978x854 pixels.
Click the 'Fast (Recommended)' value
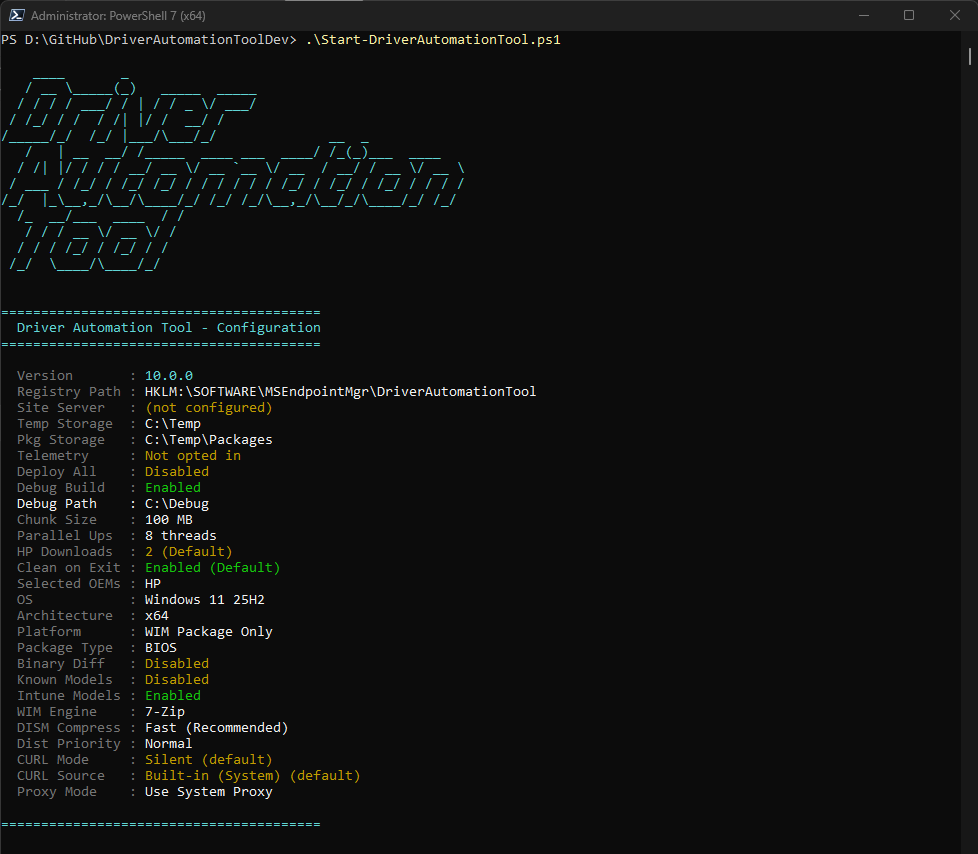(x=217, y=728)
